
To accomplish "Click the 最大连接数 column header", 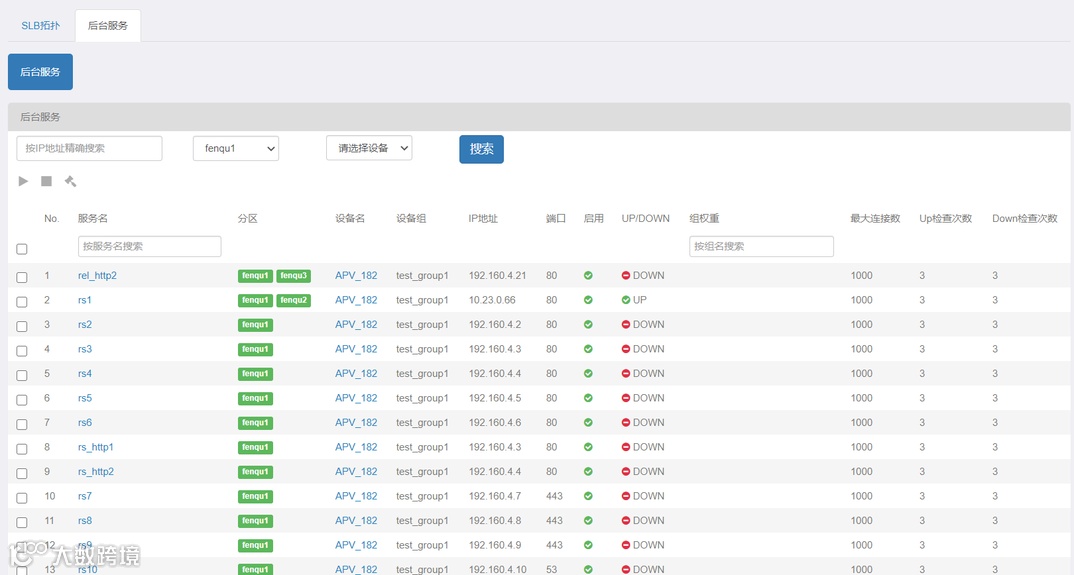I will click(x=875, y=219).
